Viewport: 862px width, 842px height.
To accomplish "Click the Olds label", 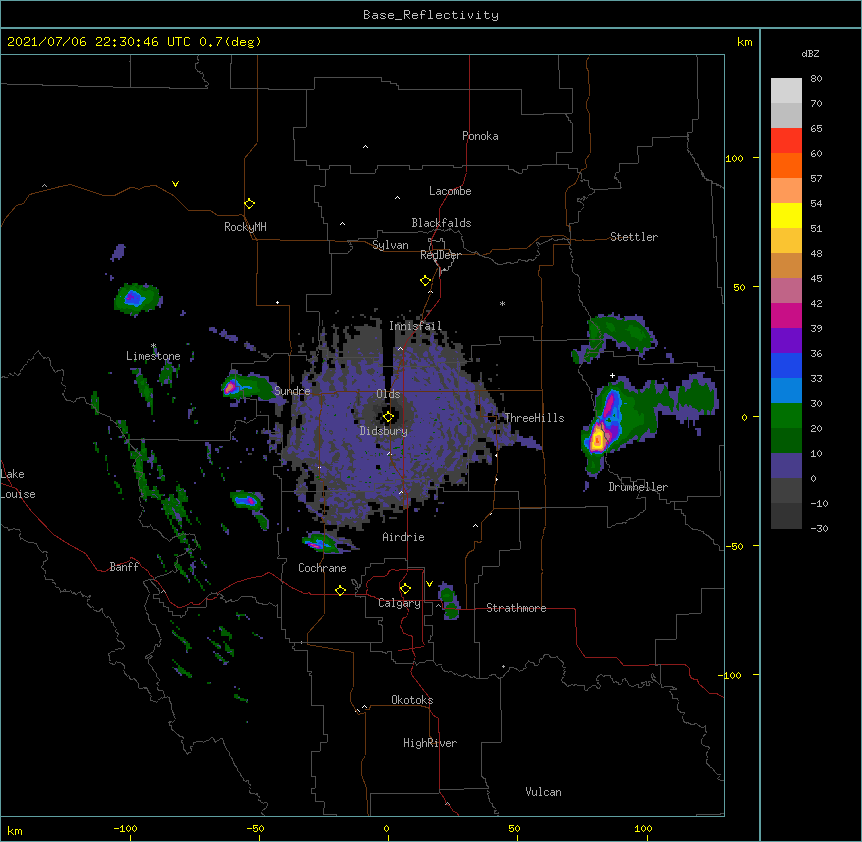I will pos(388,394).
